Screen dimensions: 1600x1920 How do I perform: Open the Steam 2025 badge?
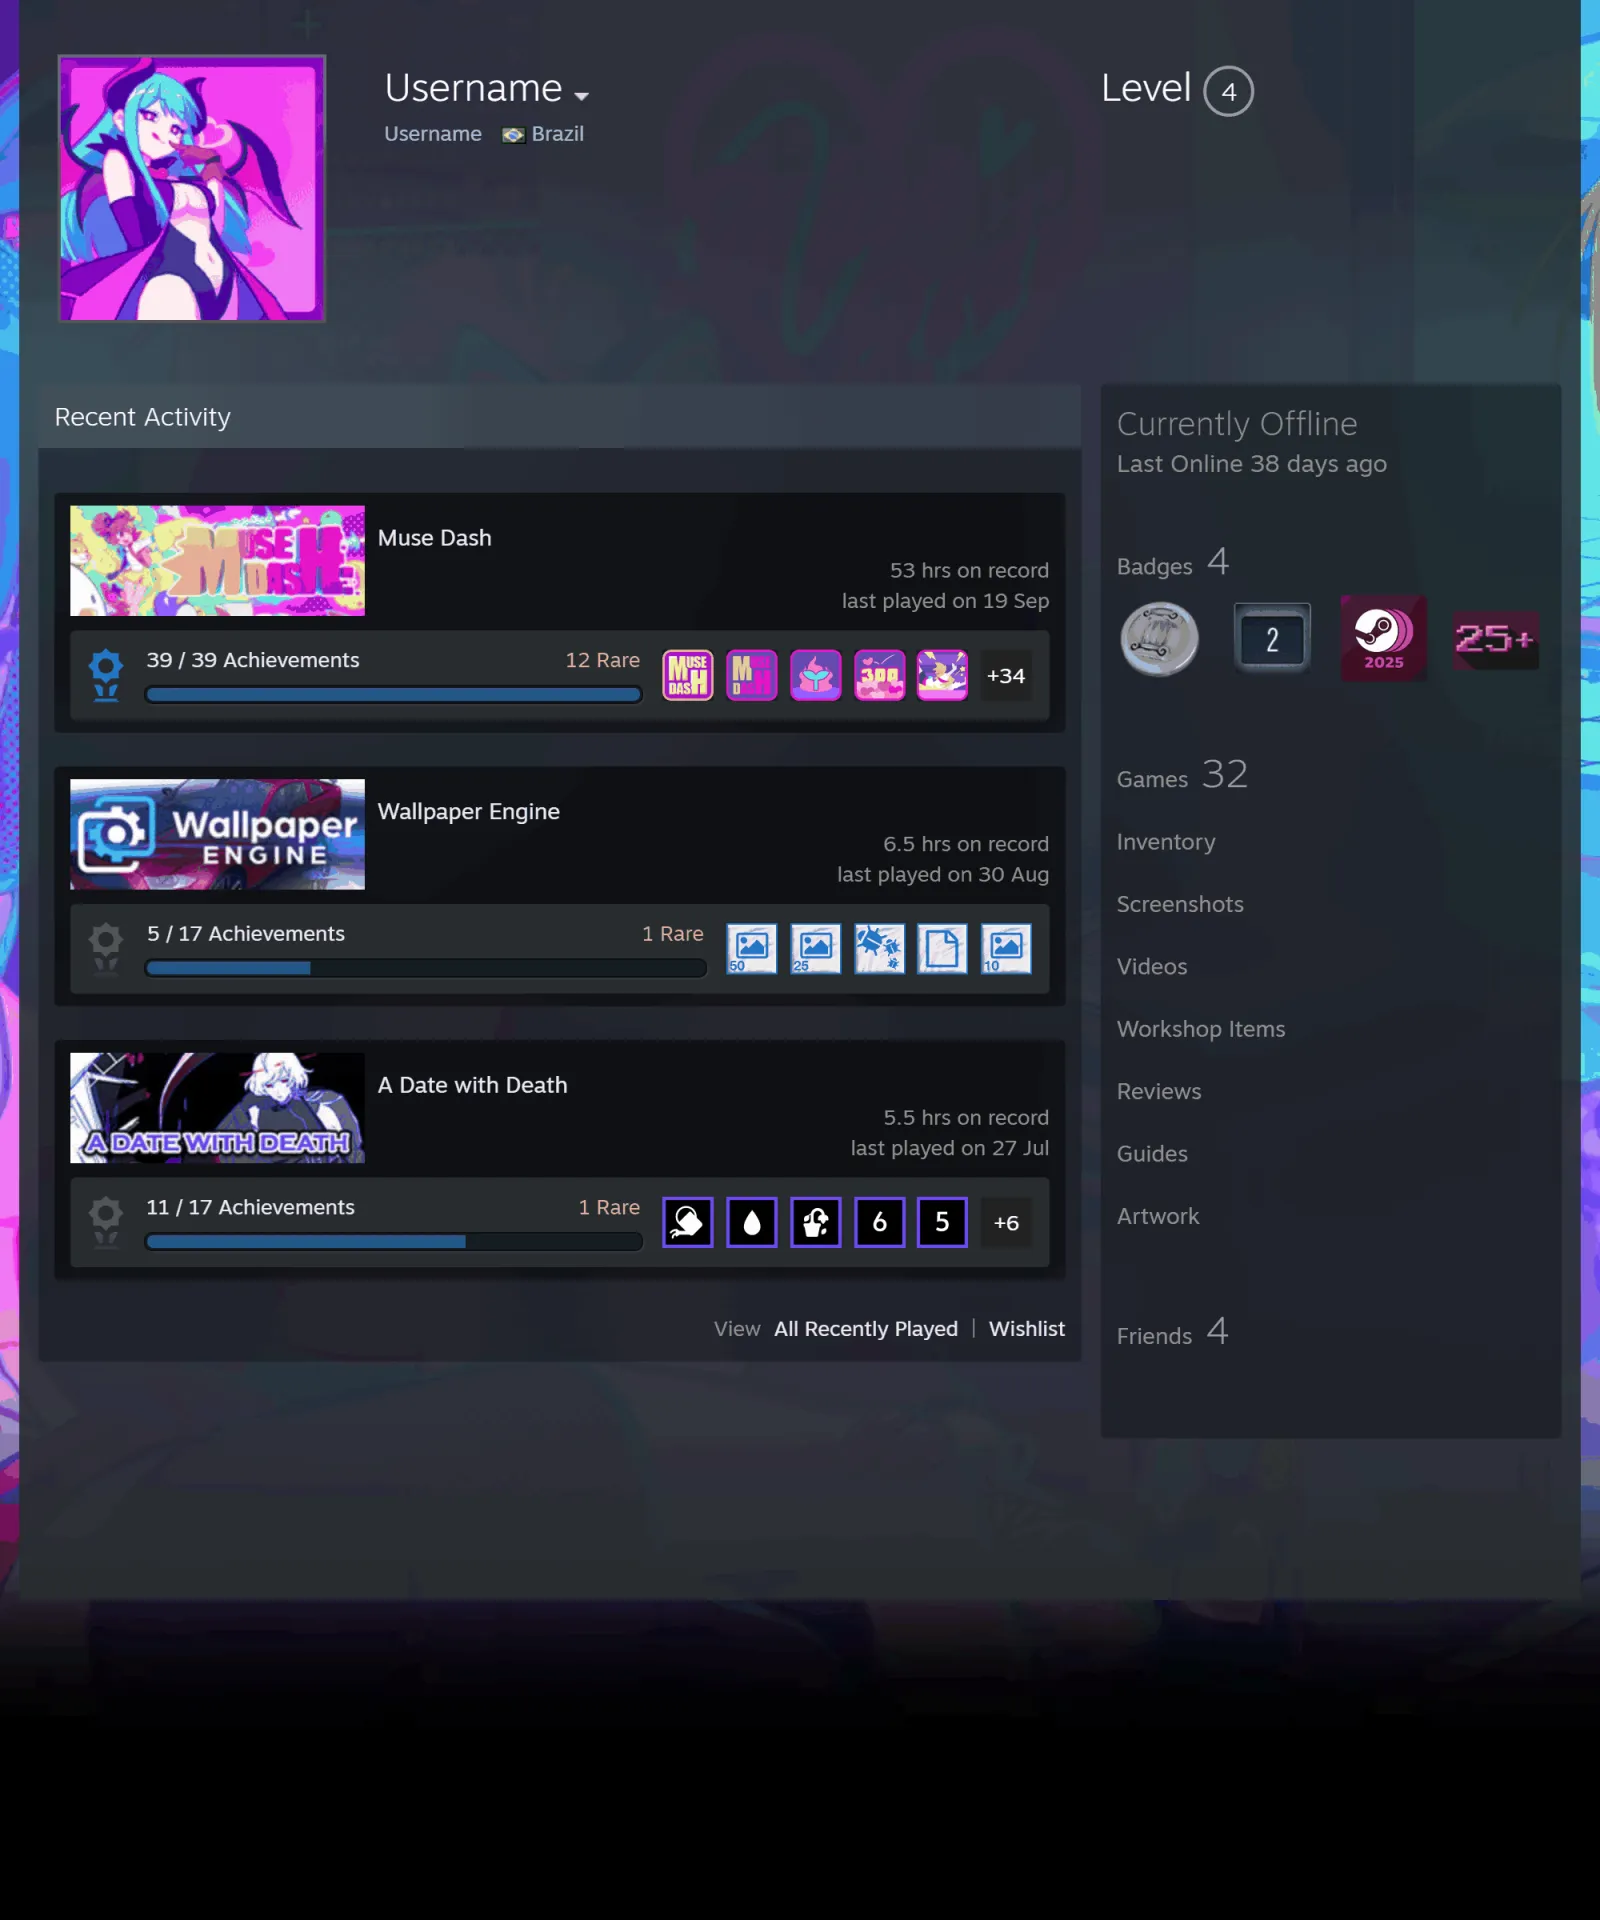[x=1384, y=639]
